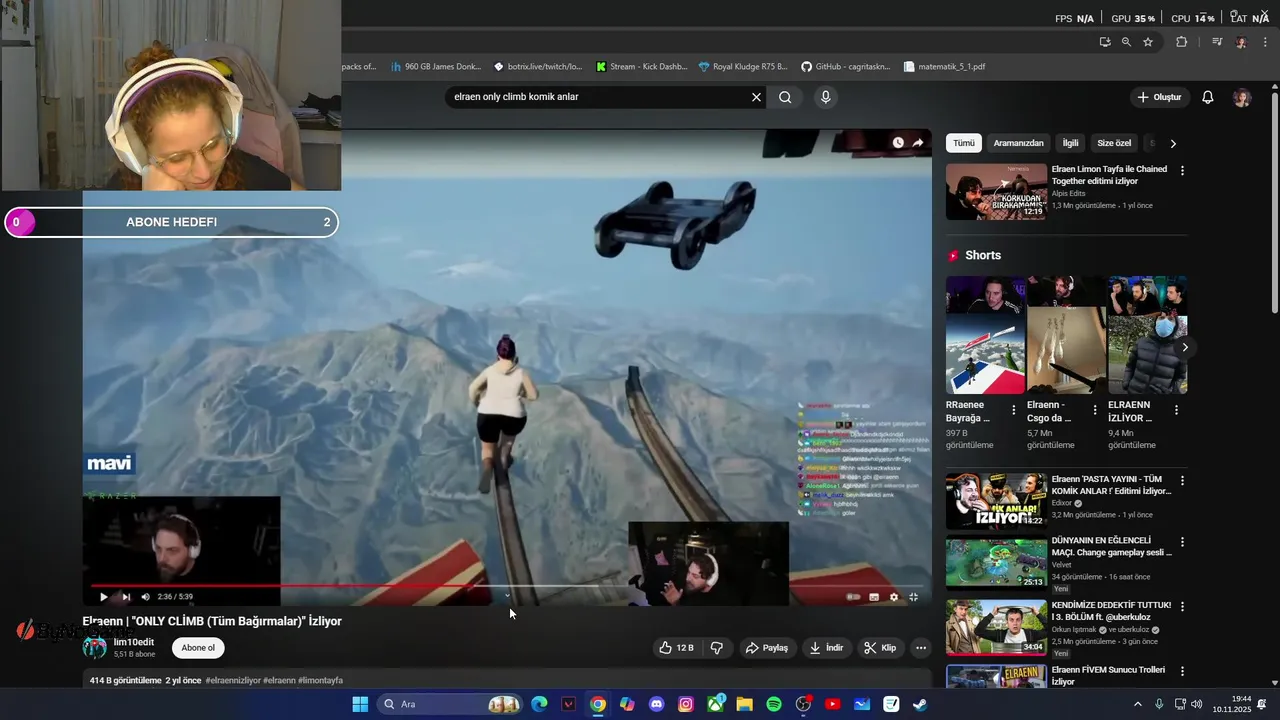Bookmark page with the star icon
The height and width of the screenshot is (720, 1280).
1148,42
